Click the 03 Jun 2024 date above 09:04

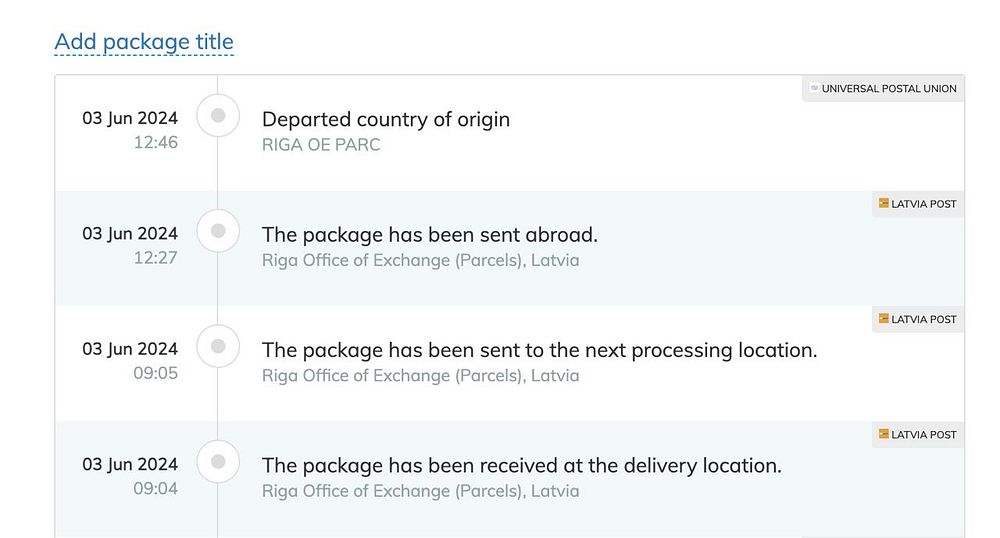pyautogui.click(x=130, y=464)
